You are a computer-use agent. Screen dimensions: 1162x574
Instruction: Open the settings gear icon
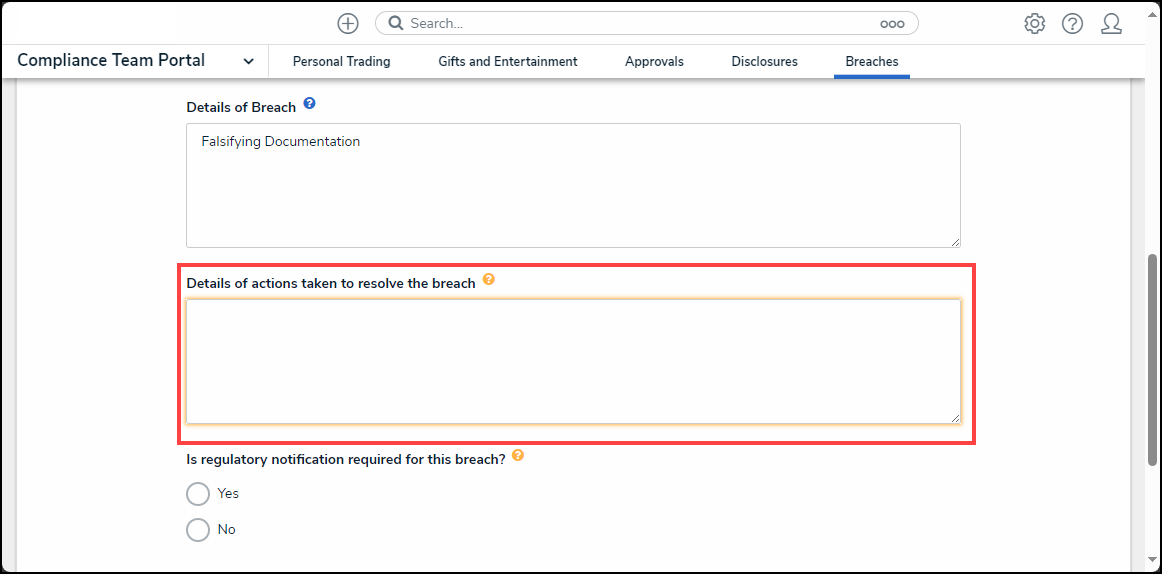[x=1034, y=24]
